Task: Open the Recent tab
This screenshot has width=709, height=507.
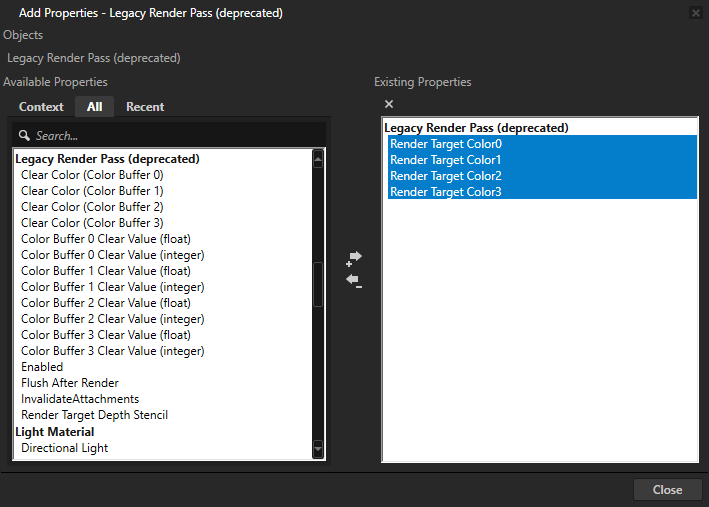Action: 145,107
